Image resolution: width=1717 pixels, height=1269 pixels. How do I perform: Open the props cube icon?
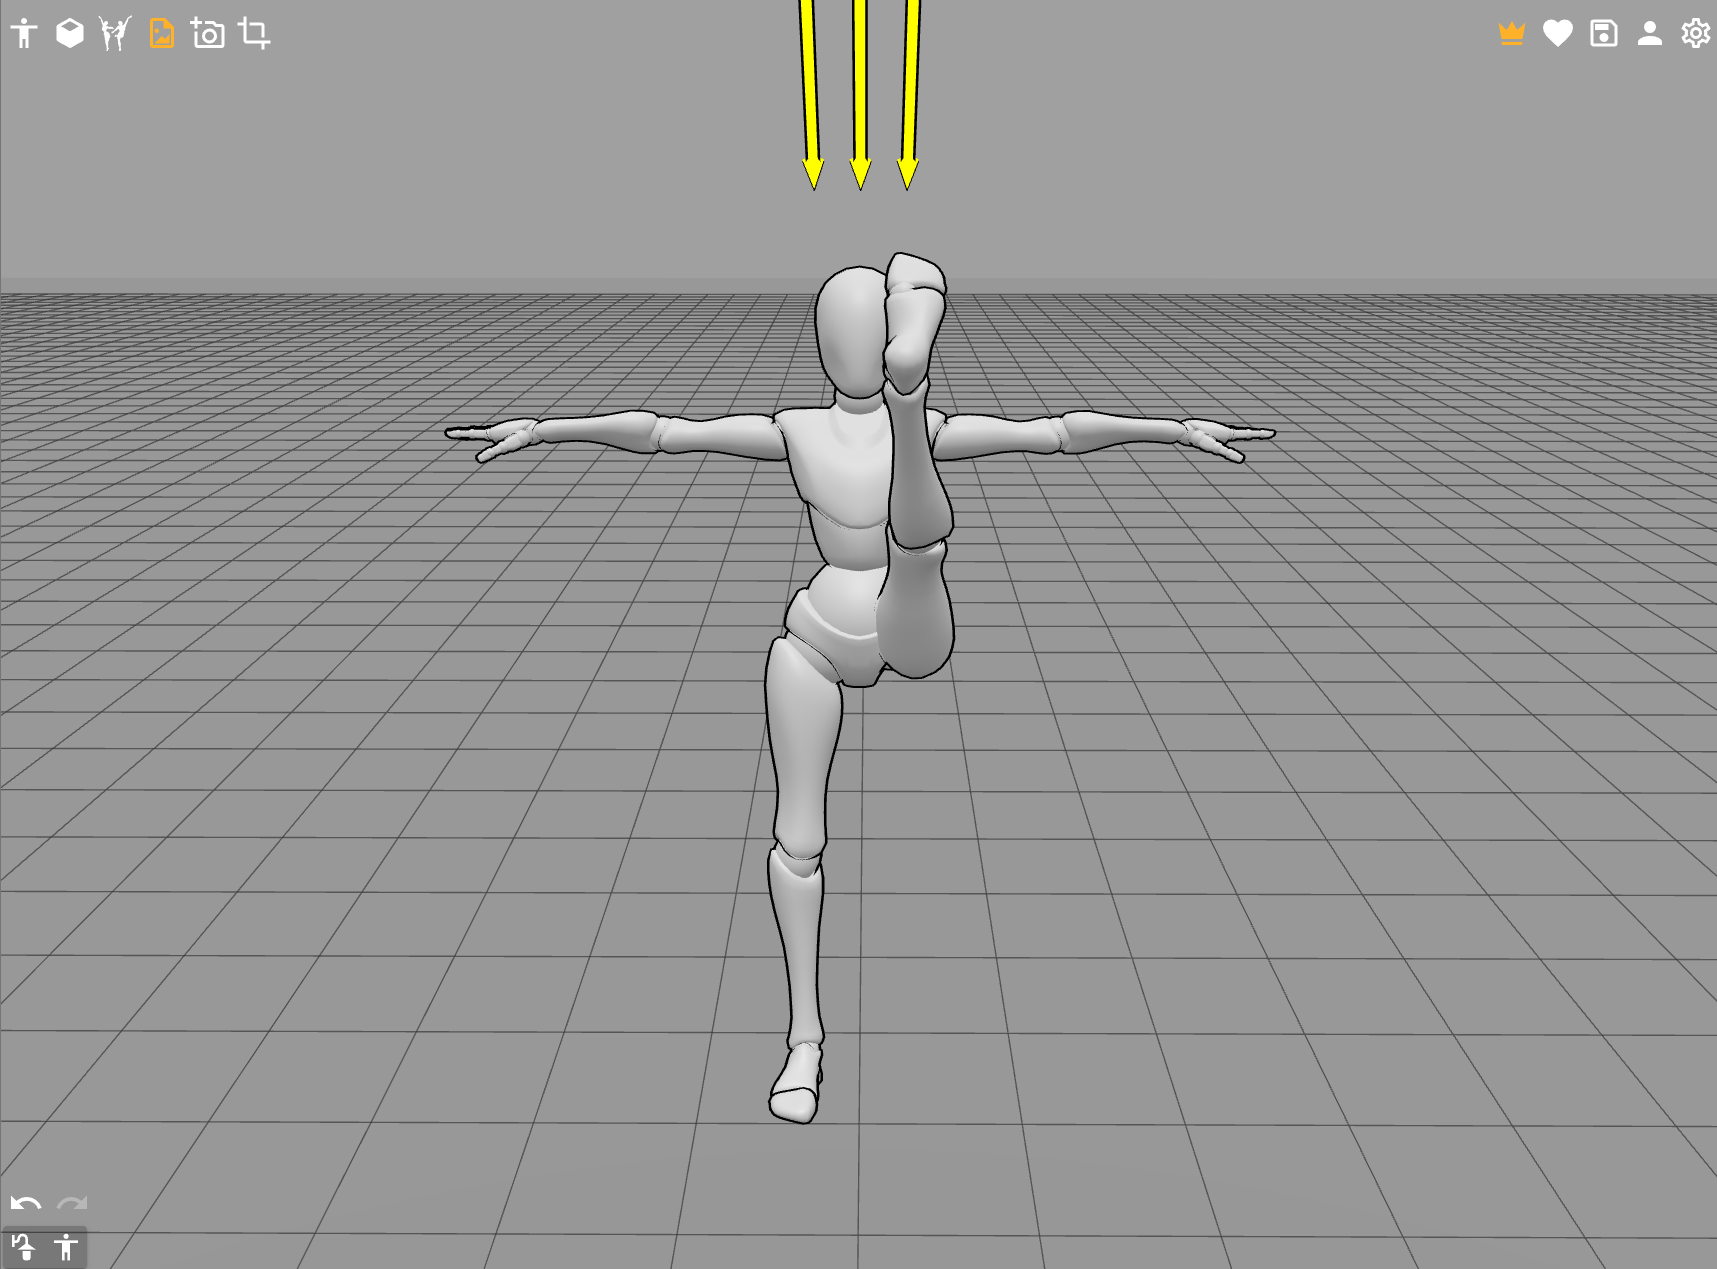[70, 34]
